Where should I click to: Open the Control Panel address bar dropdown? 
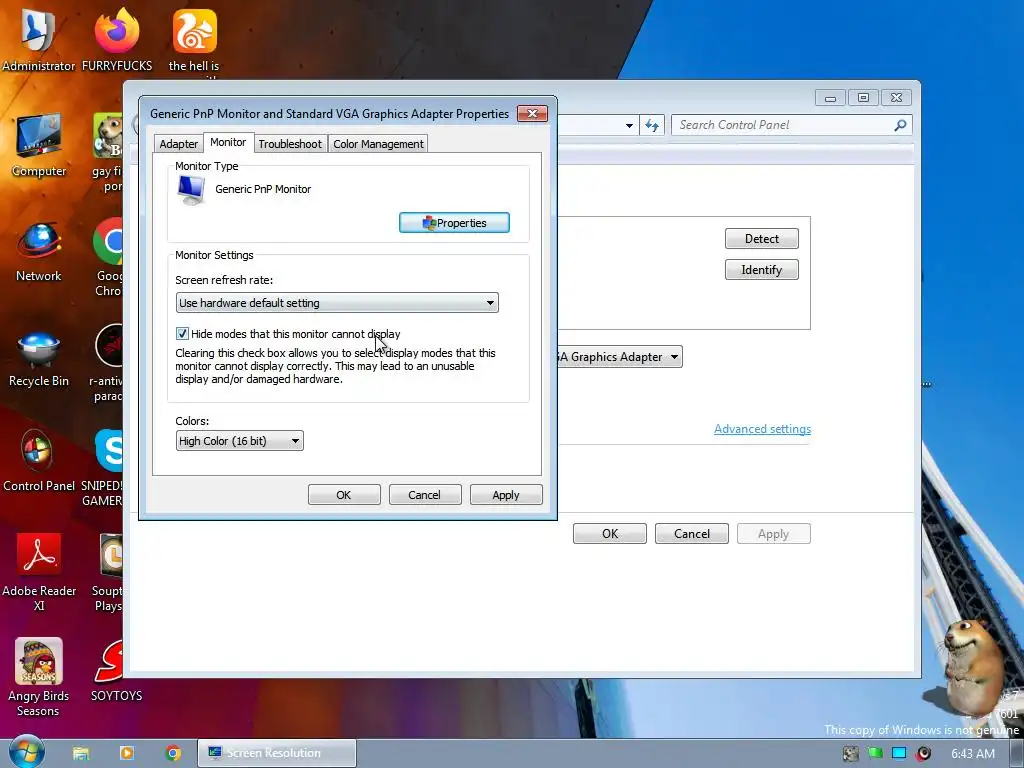tap(629, 125)
